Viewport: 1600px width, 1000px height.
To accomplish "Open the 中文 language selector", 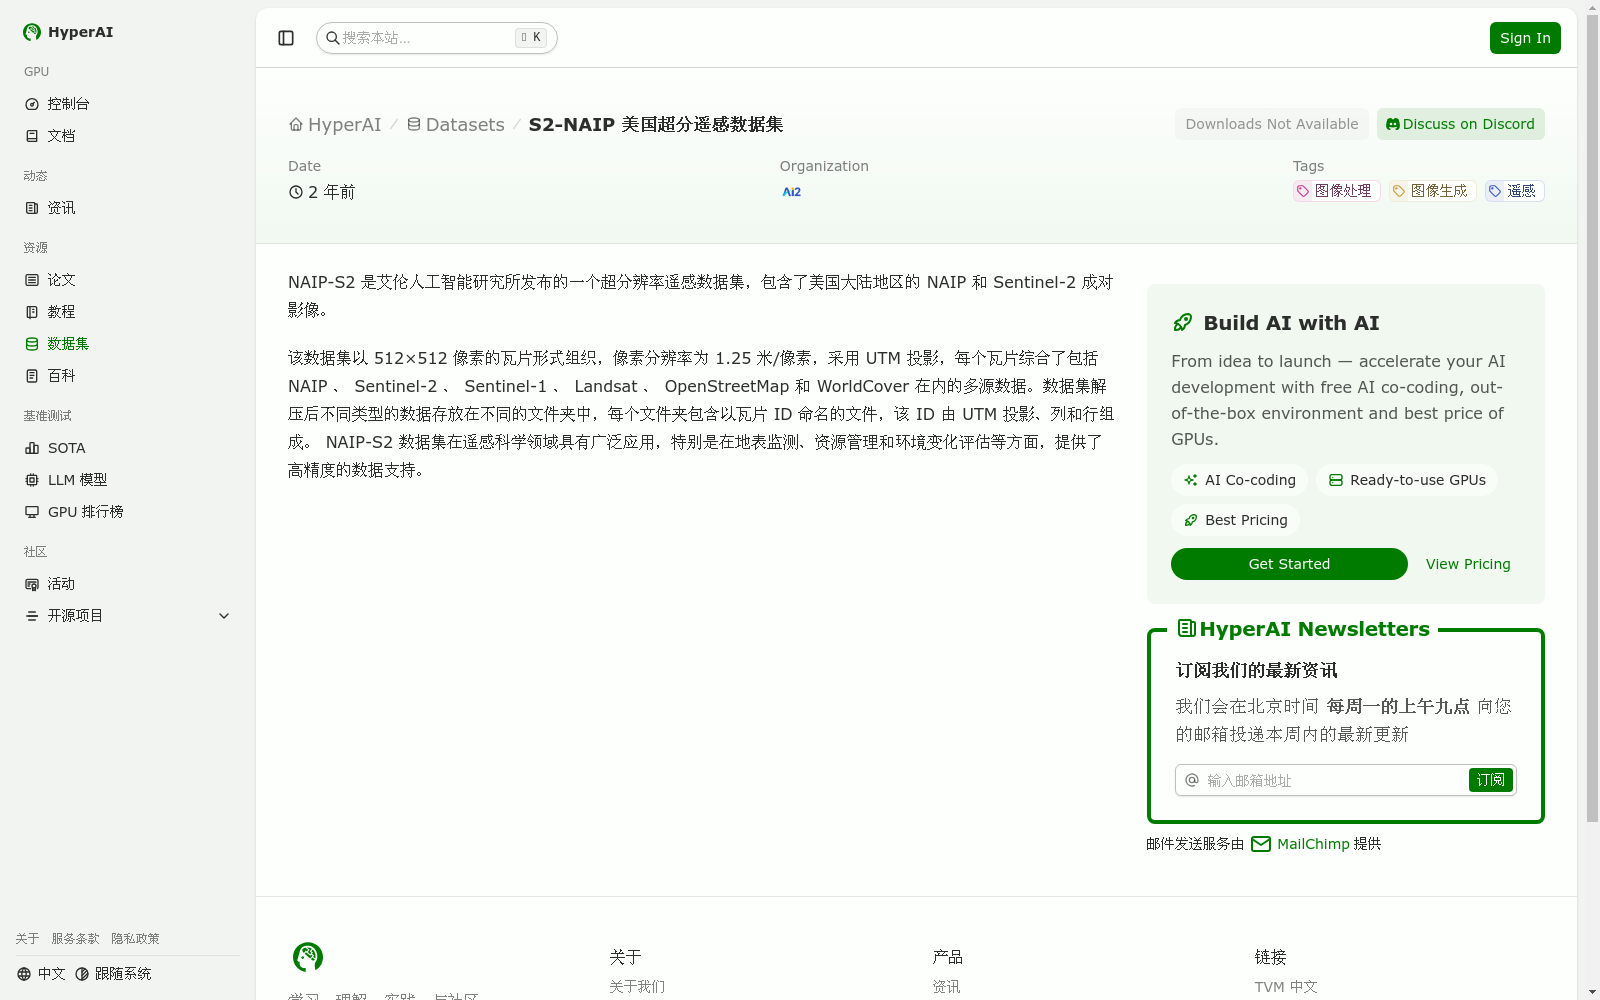I will [x=41, y=974].
